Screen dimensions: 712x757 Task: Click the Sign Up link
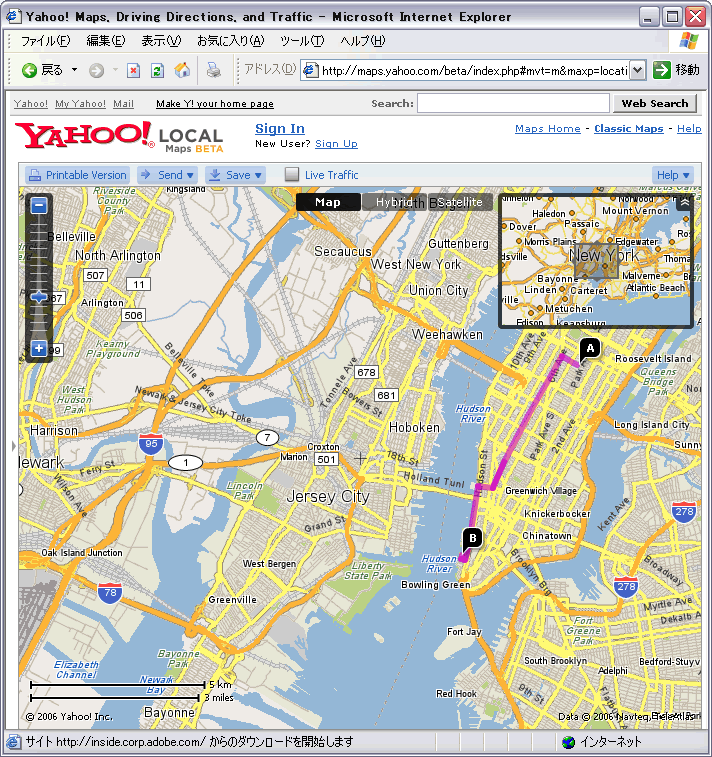336,143
